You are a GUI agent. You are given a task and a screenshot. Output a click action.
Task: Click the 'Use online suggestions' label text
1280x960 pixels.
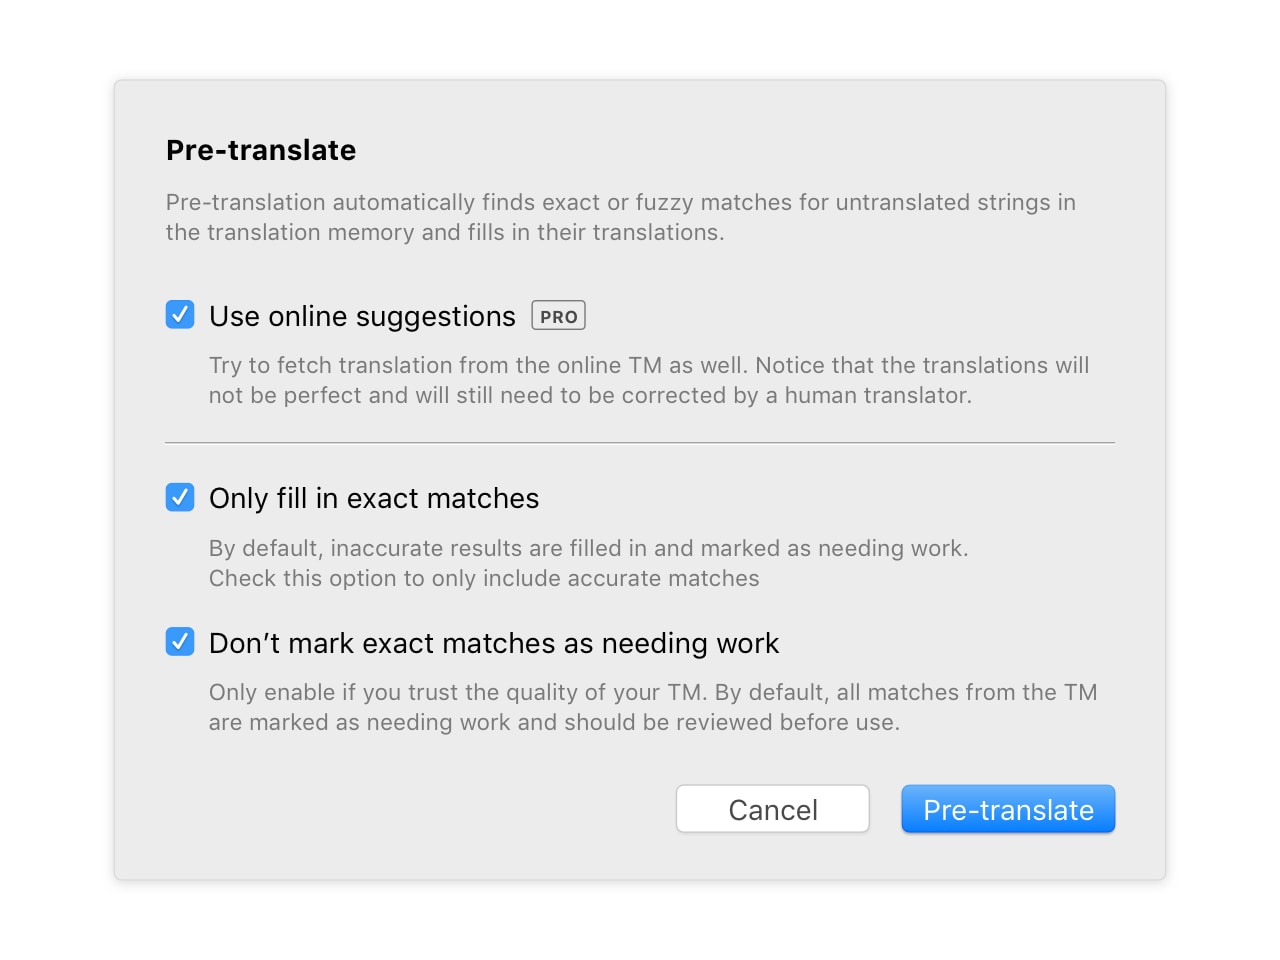point(362,317)
